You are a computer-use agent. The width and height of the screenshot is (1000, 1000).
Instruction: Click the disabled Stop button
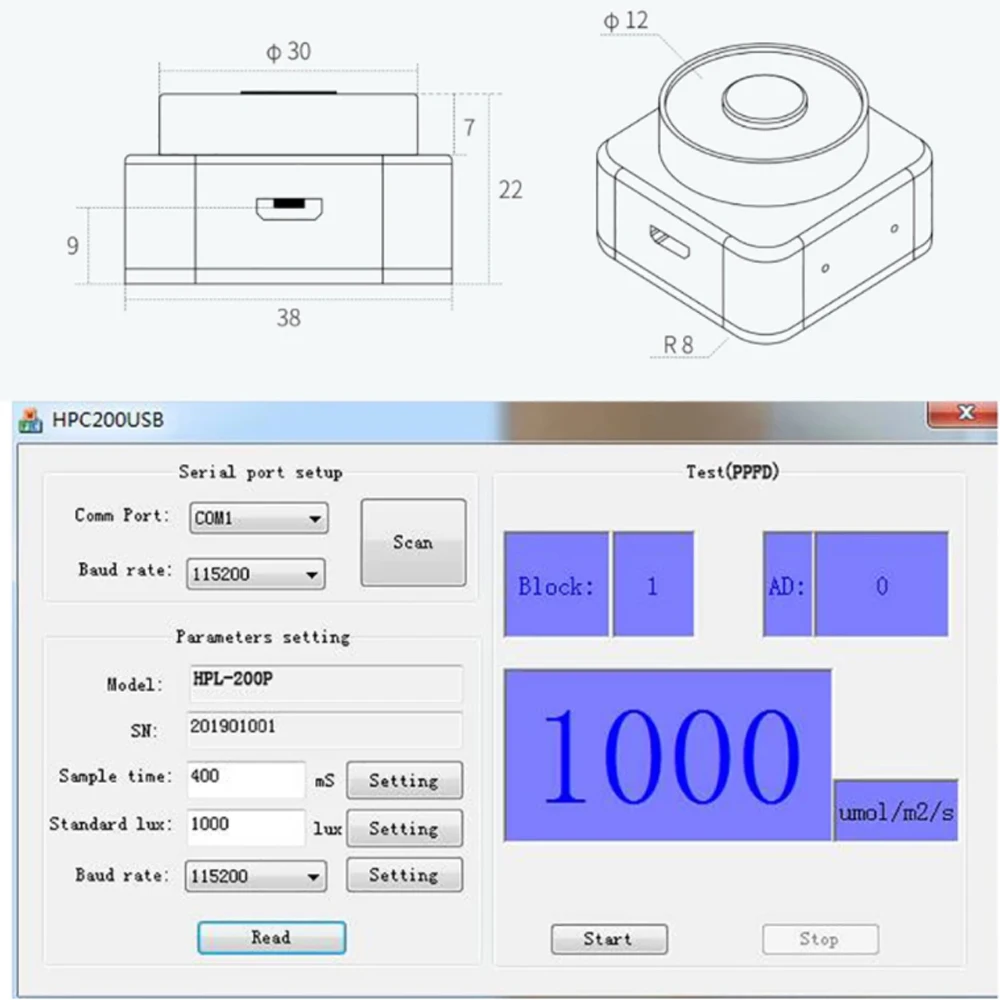tap(820, 939)
